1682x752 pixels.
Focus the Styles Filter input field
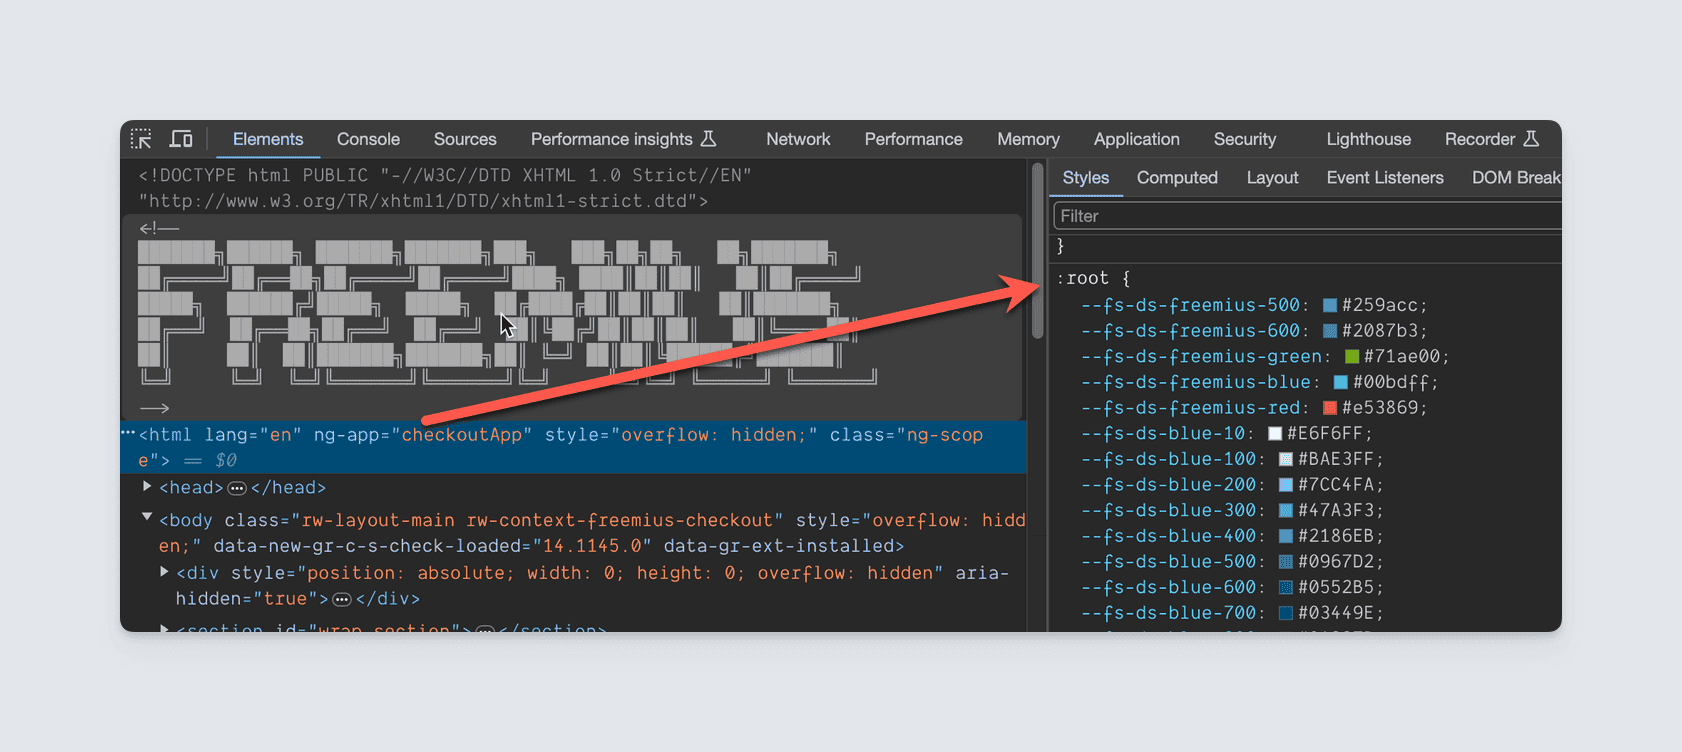1307,216
